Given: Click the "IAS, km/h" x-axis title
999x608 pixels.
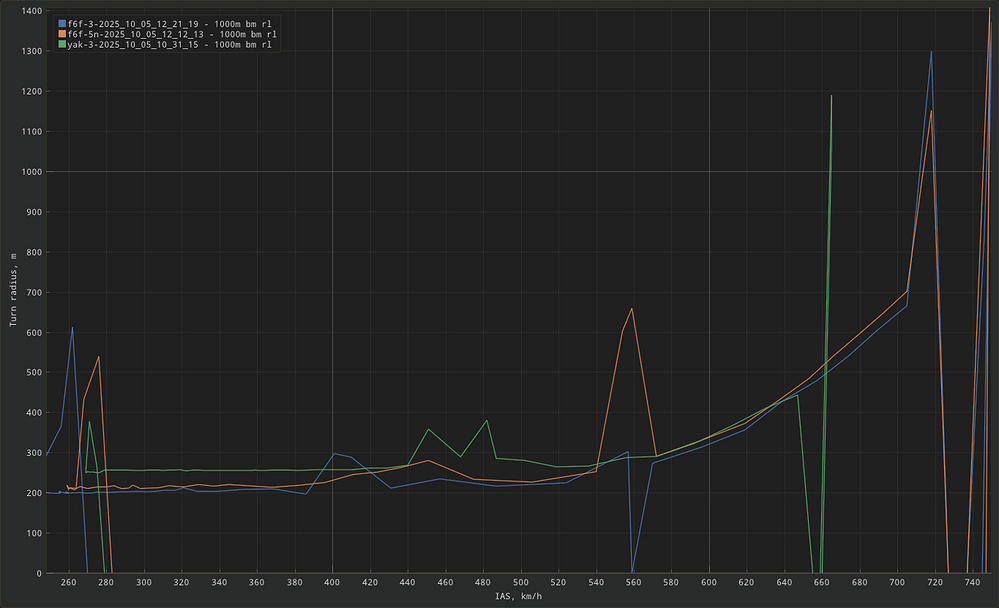Looking at the screenshot, I should 520,596.
